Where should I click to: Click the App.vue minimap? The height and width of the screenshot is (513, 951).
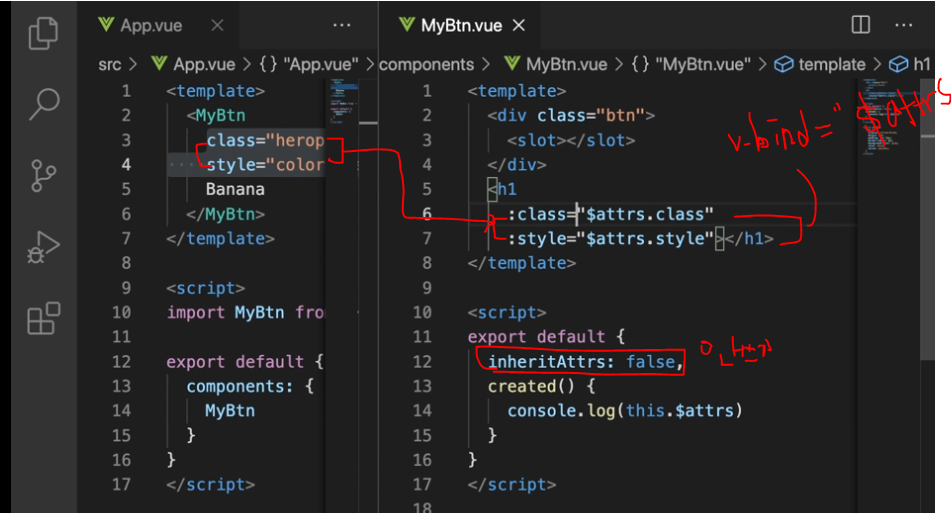[344, 100]
